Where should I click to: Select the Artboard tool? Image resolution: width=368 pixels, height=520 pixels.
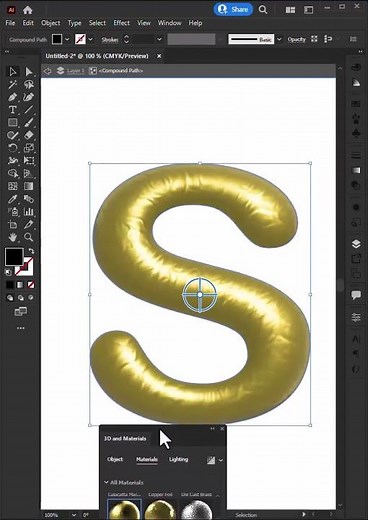(13, 224)
